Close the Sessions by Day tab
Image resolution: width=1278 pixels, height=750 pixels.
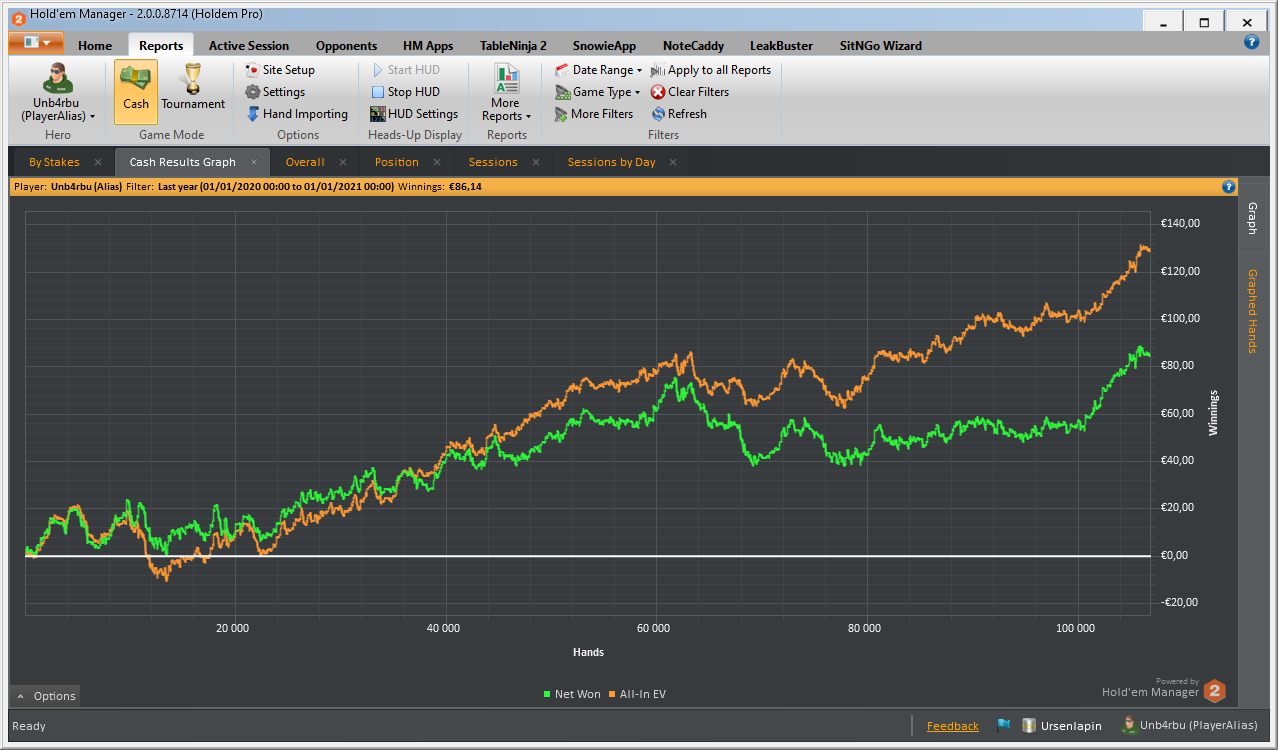pyautogui.click(x=673, y=162)
